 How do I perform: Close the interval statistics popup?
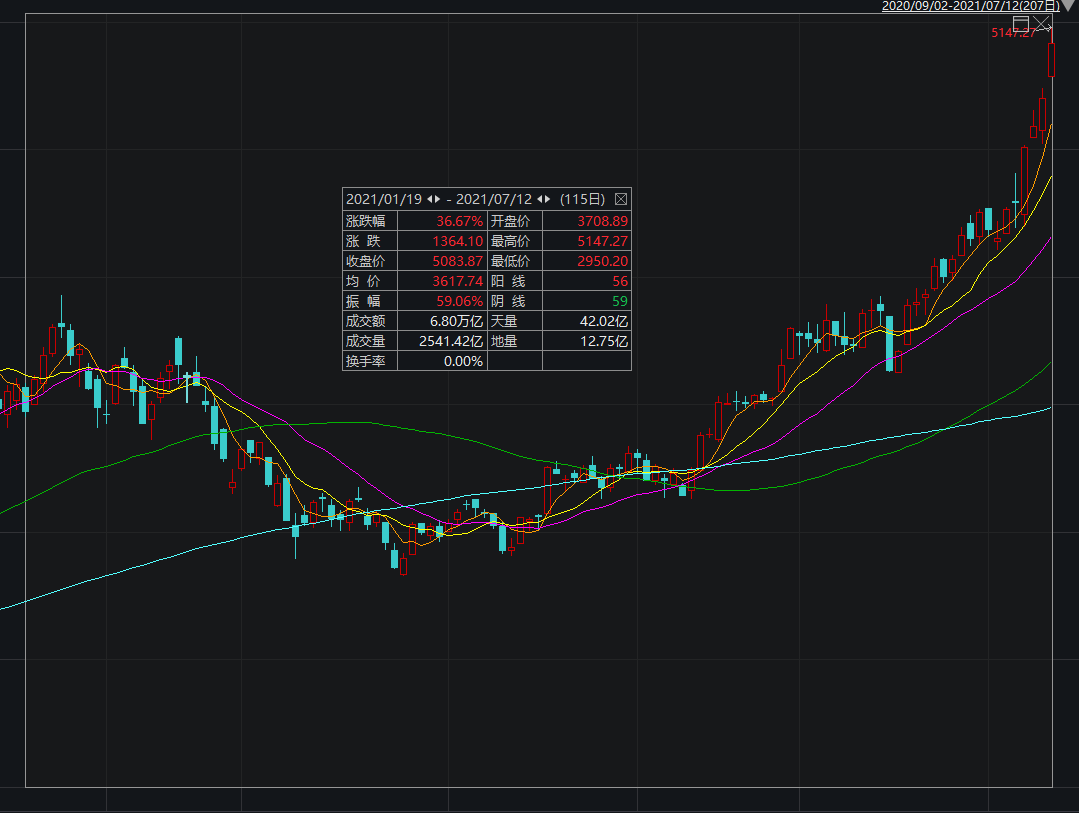(x=620, y=199)
